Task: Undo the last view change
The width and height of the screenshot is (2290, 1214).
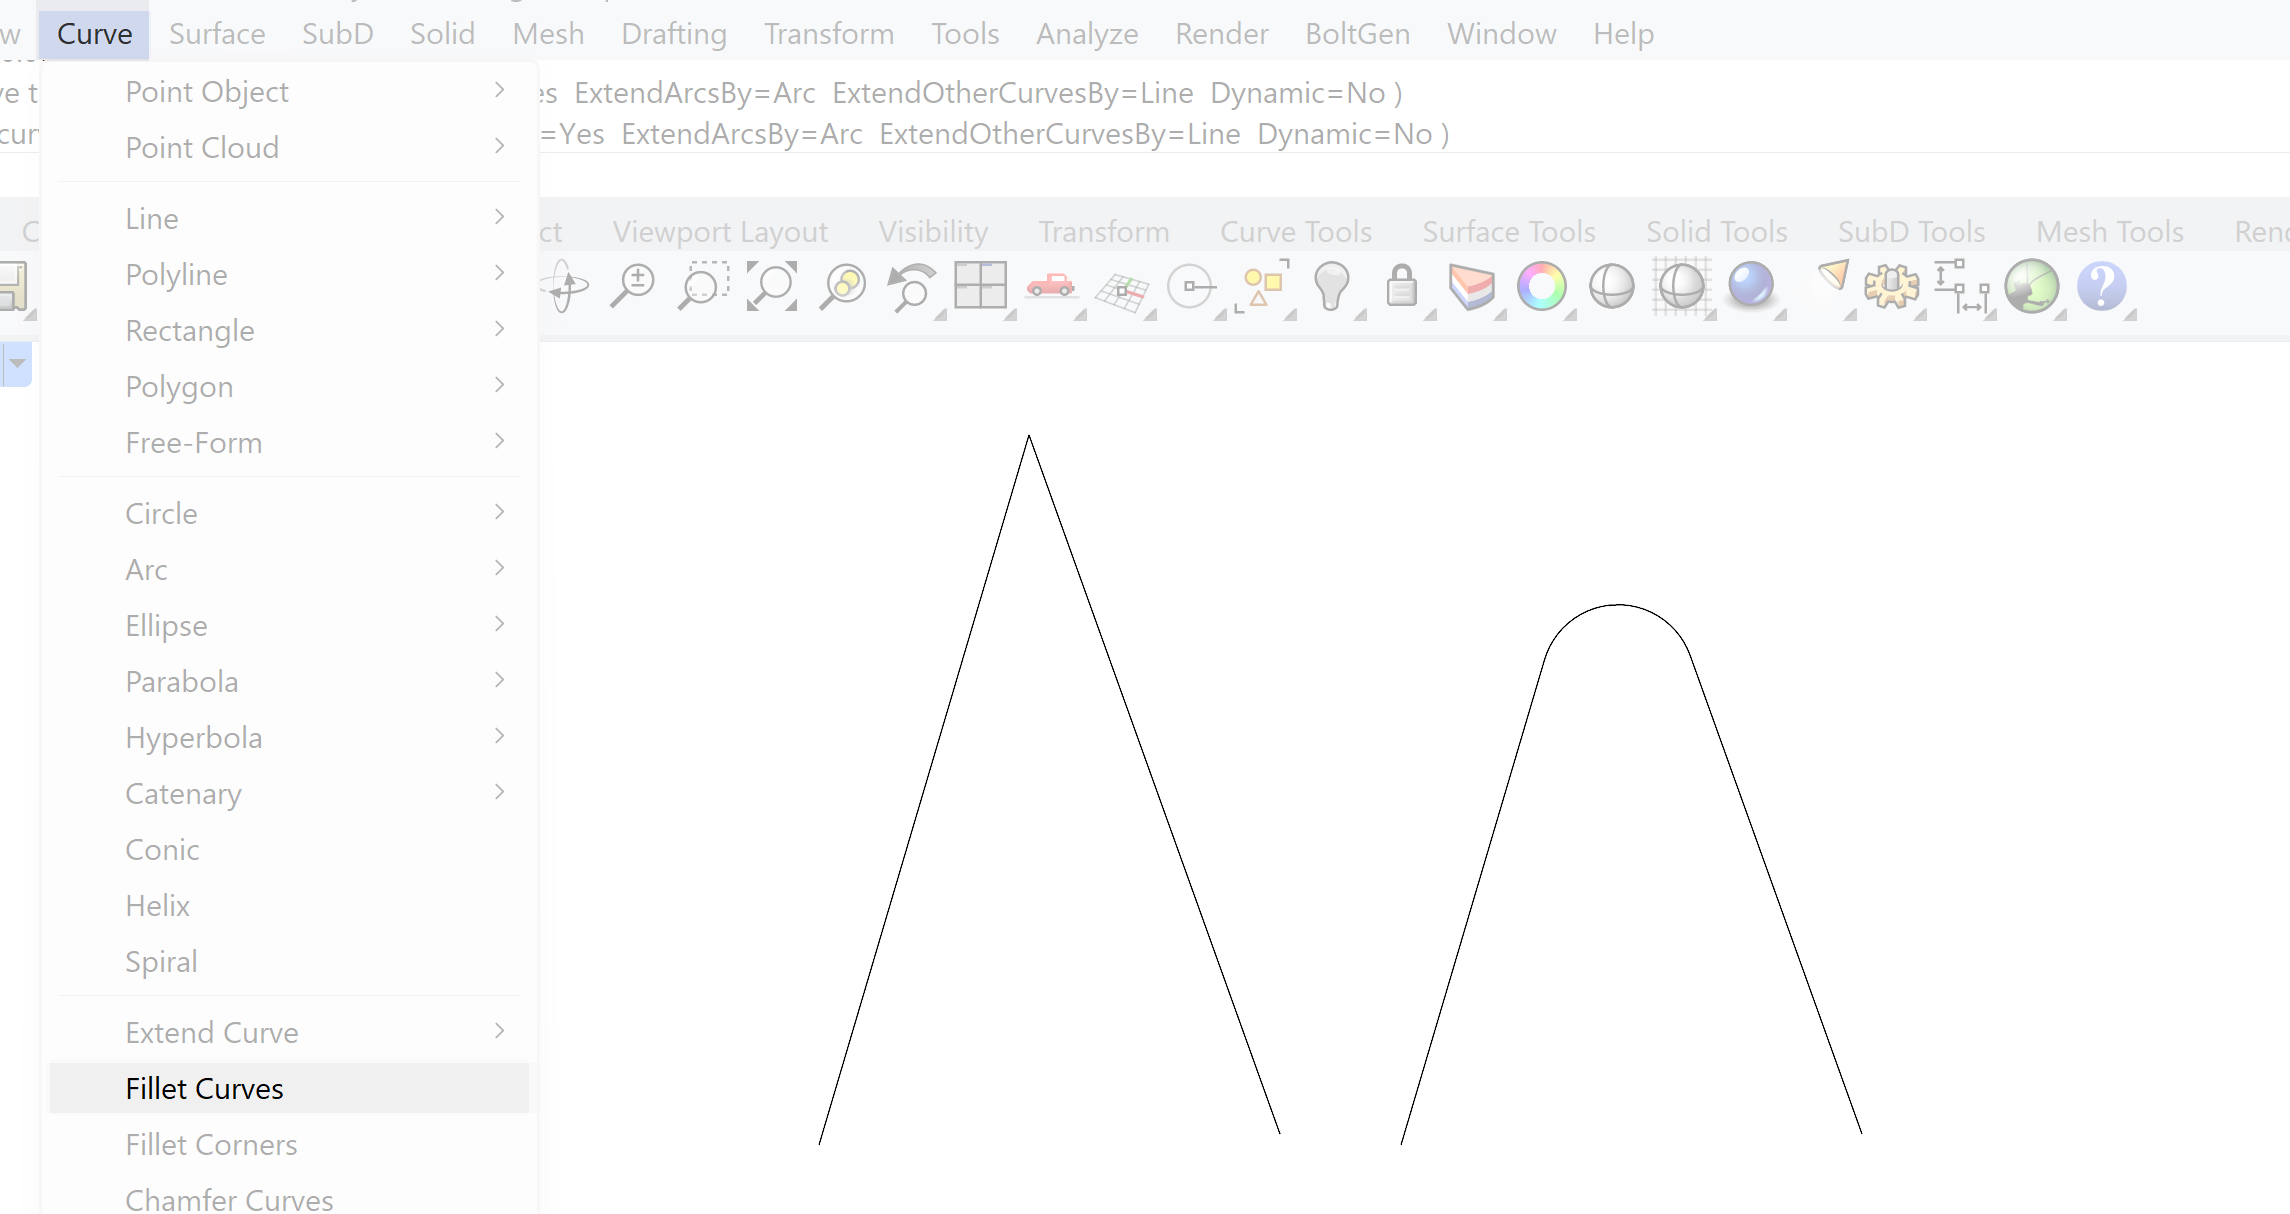Action: click(910, 289)
